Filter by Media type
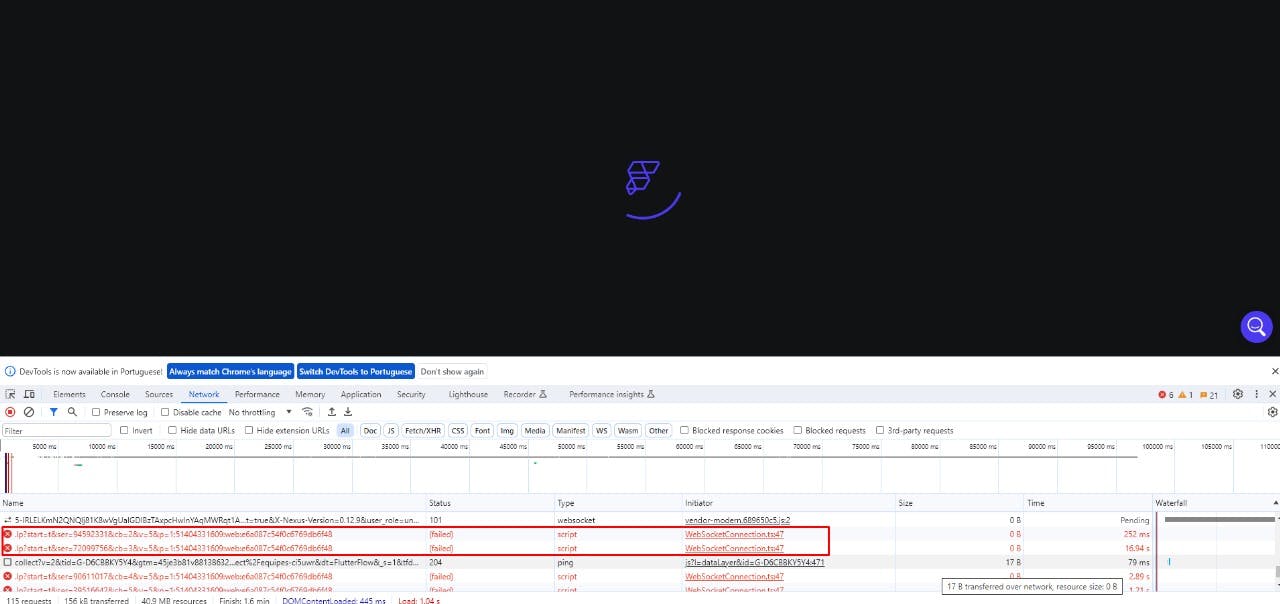Image resolution: width=1280 pixels, height=604 pixels. pos(535,431)
